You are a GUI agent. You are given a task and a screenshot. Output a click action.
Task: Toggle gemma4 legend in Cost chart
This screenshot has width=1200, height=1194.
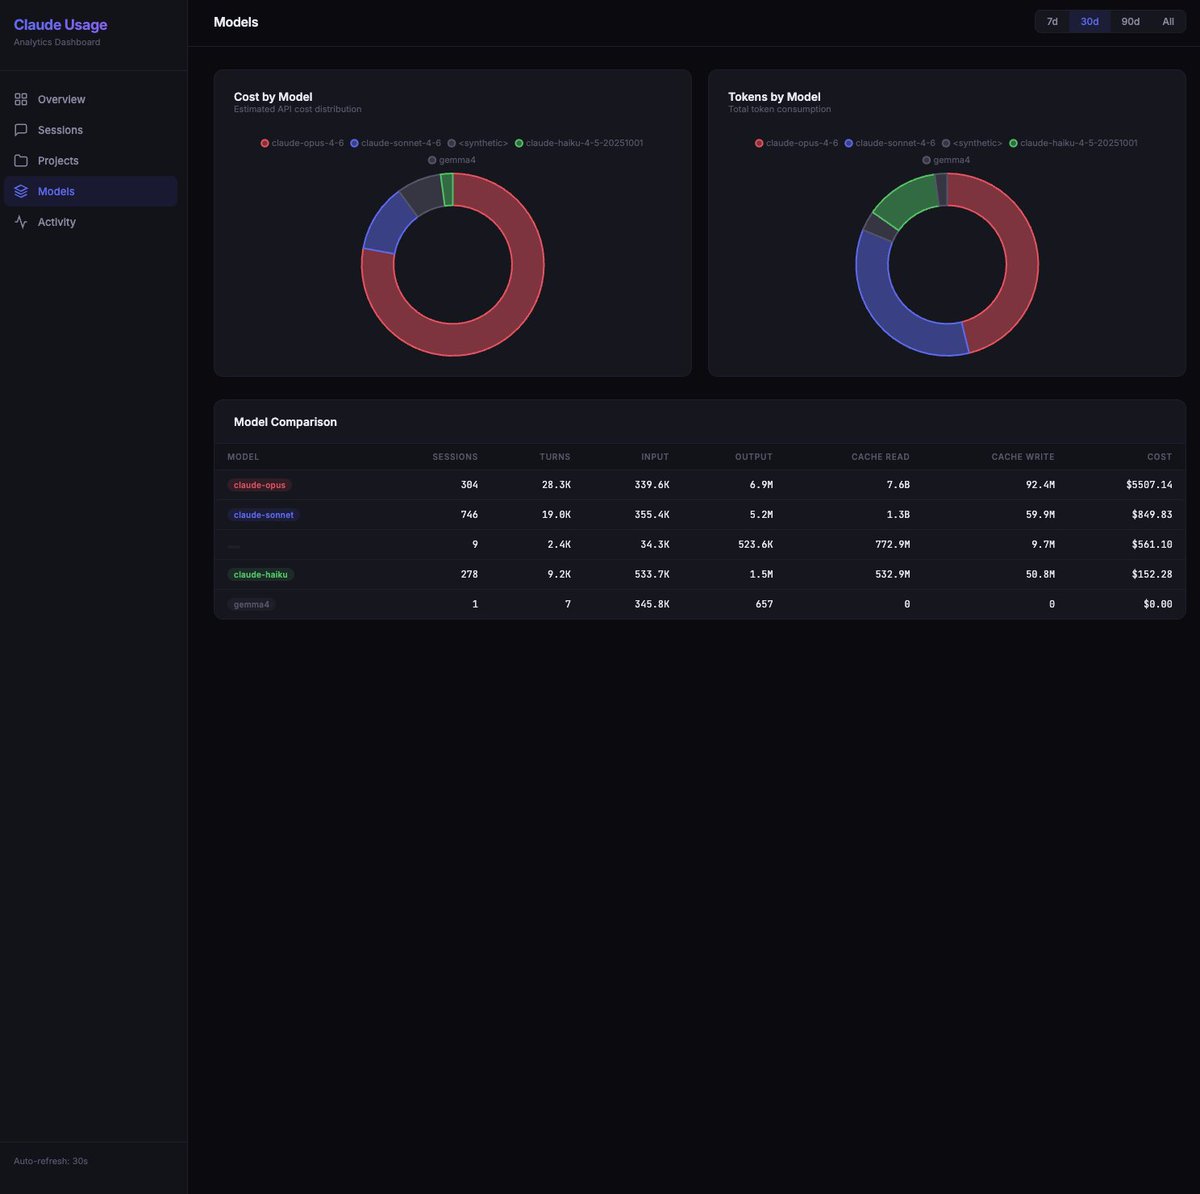click(x=452, y=160)
